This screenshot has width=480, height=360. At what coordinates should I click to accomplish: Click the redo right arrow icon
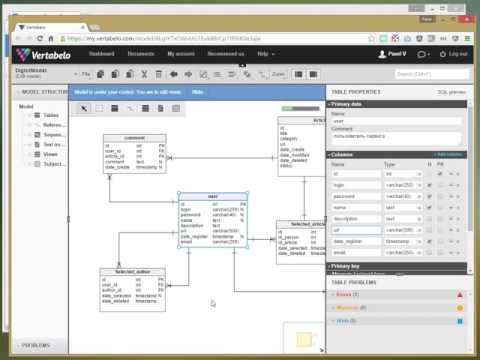pos(188,74)
